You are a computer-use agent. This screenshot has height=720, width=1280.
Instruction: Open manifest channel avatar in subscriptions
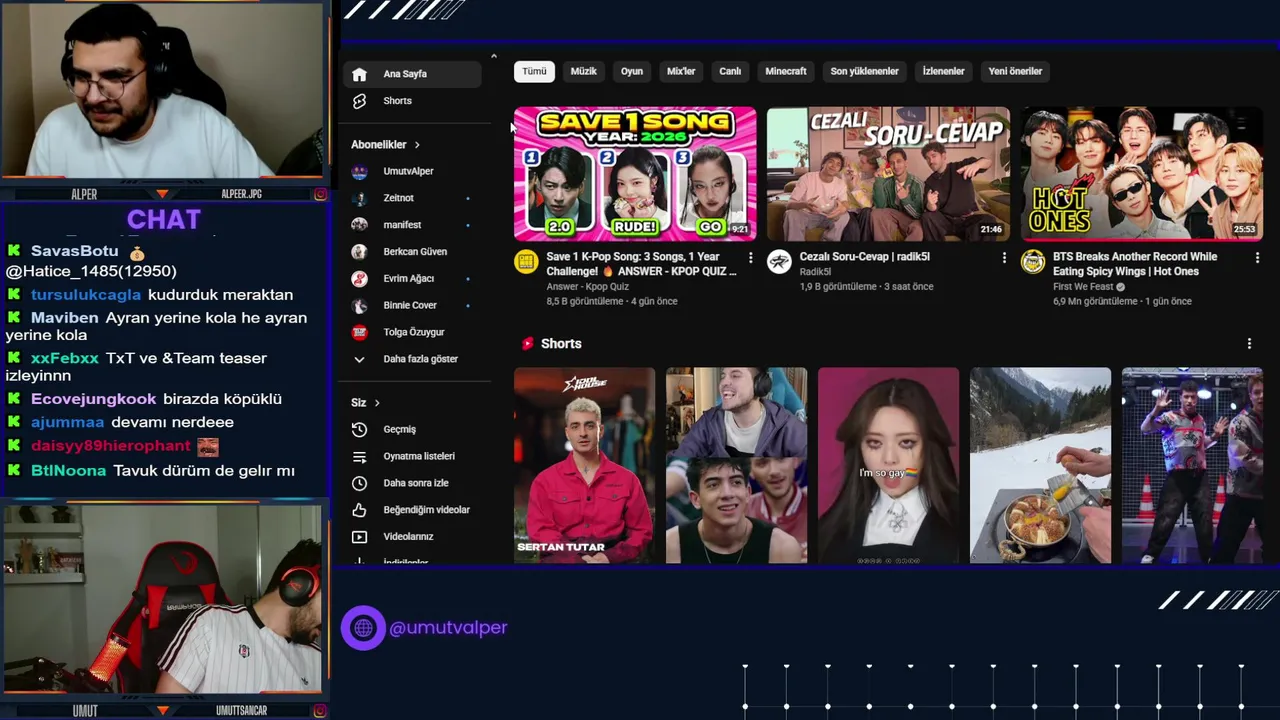pyautogui.click(x=360, y=225)
